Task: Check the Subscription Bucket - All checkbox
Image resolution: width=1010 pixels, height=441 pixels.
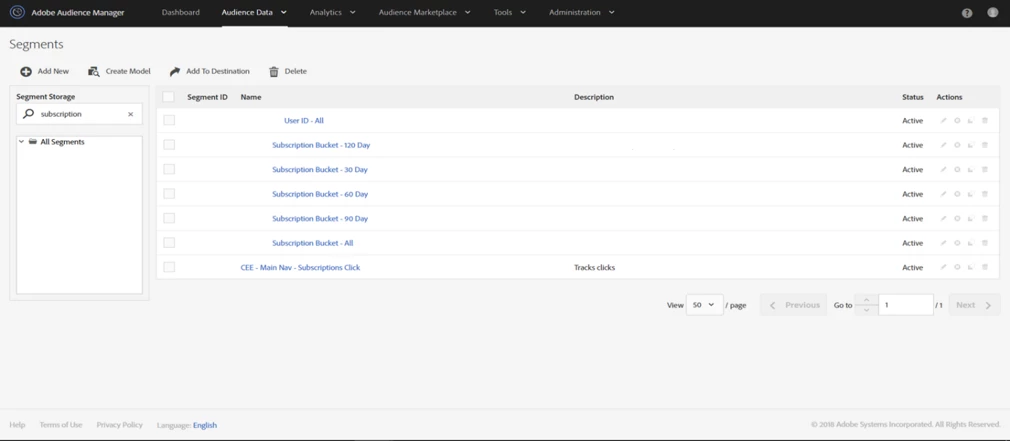Action: [169, 243]
